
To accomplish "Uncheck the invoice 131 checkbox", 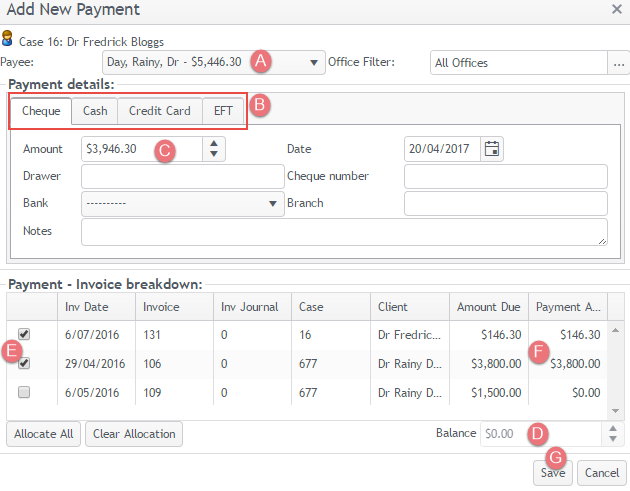I will (x=24, y=334).
